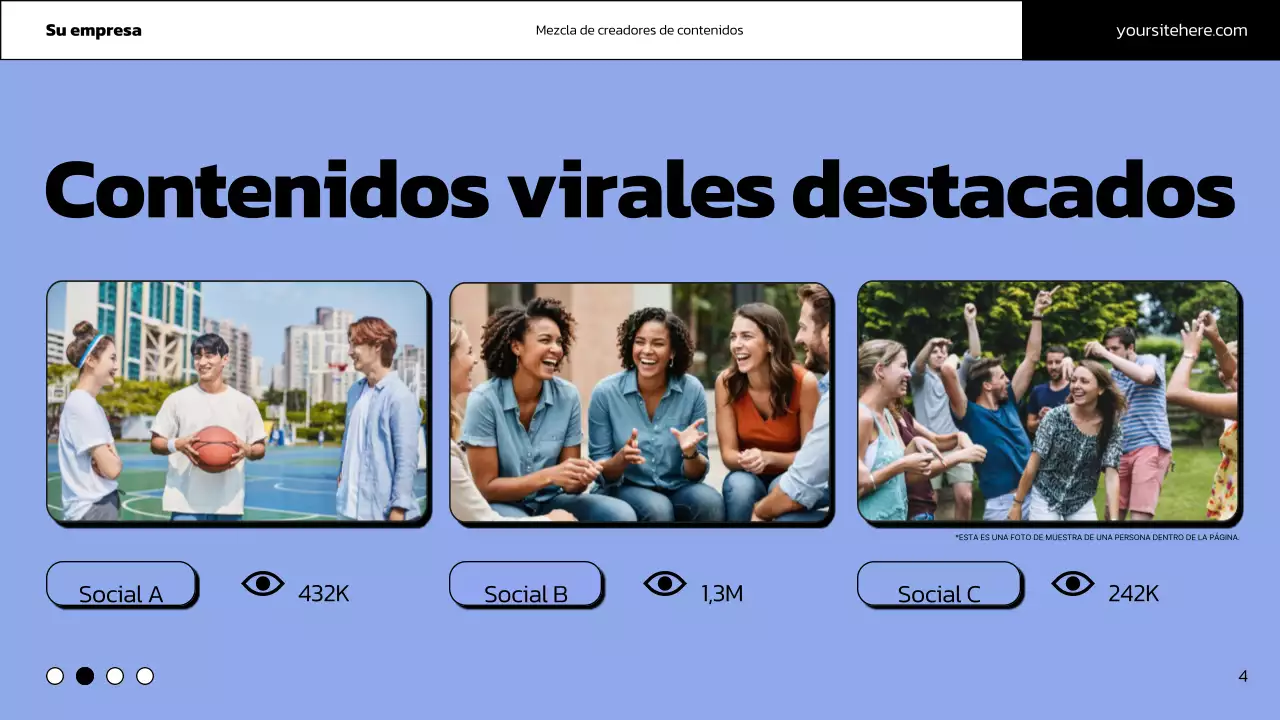
Task: Click the eye icon next to 1,3M
Action: tap(667, 583)
